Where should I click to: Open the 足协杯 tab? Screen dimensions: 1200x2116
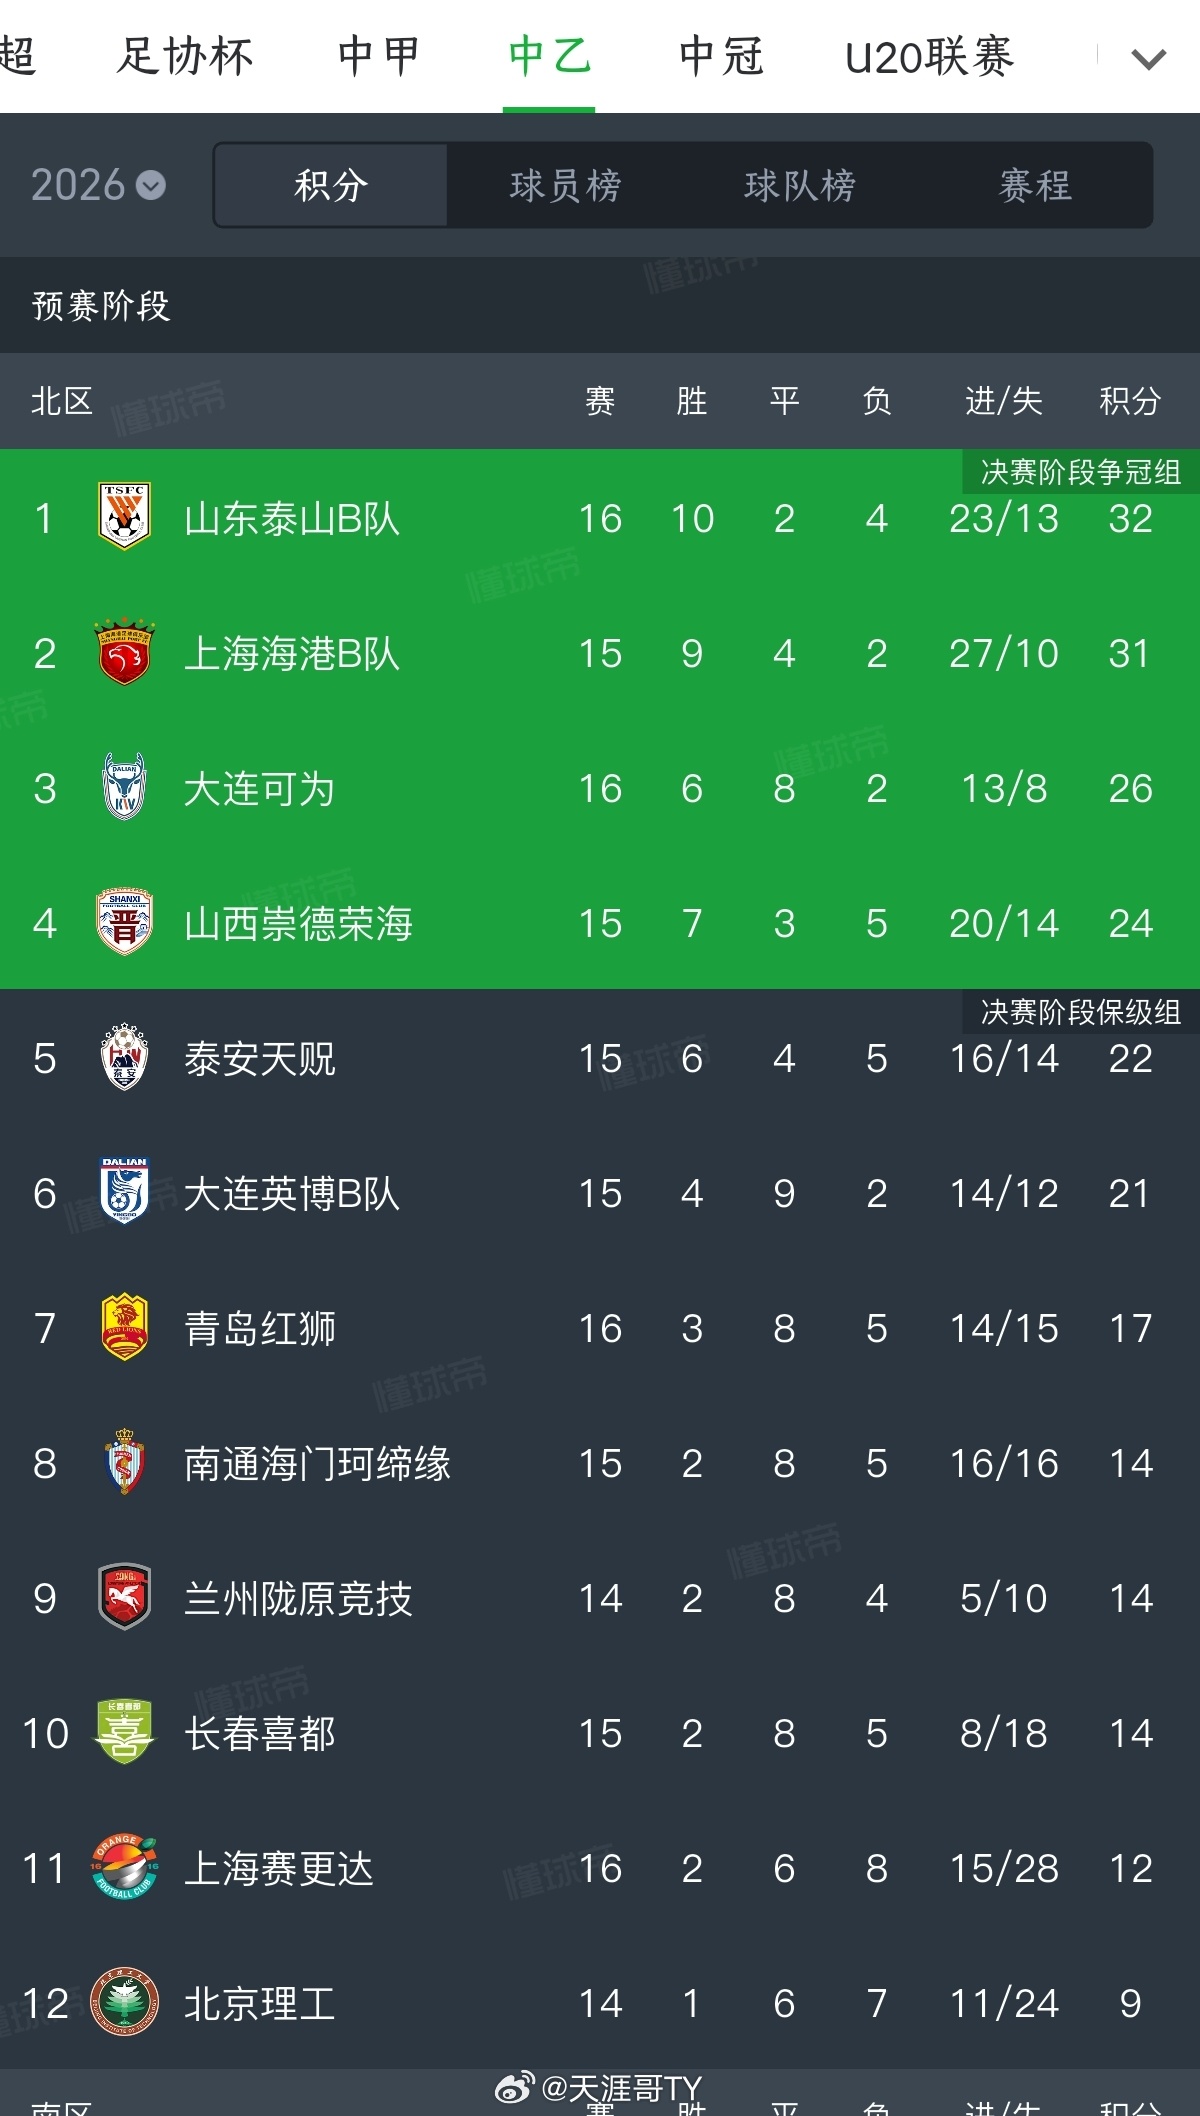coord(185,56)
